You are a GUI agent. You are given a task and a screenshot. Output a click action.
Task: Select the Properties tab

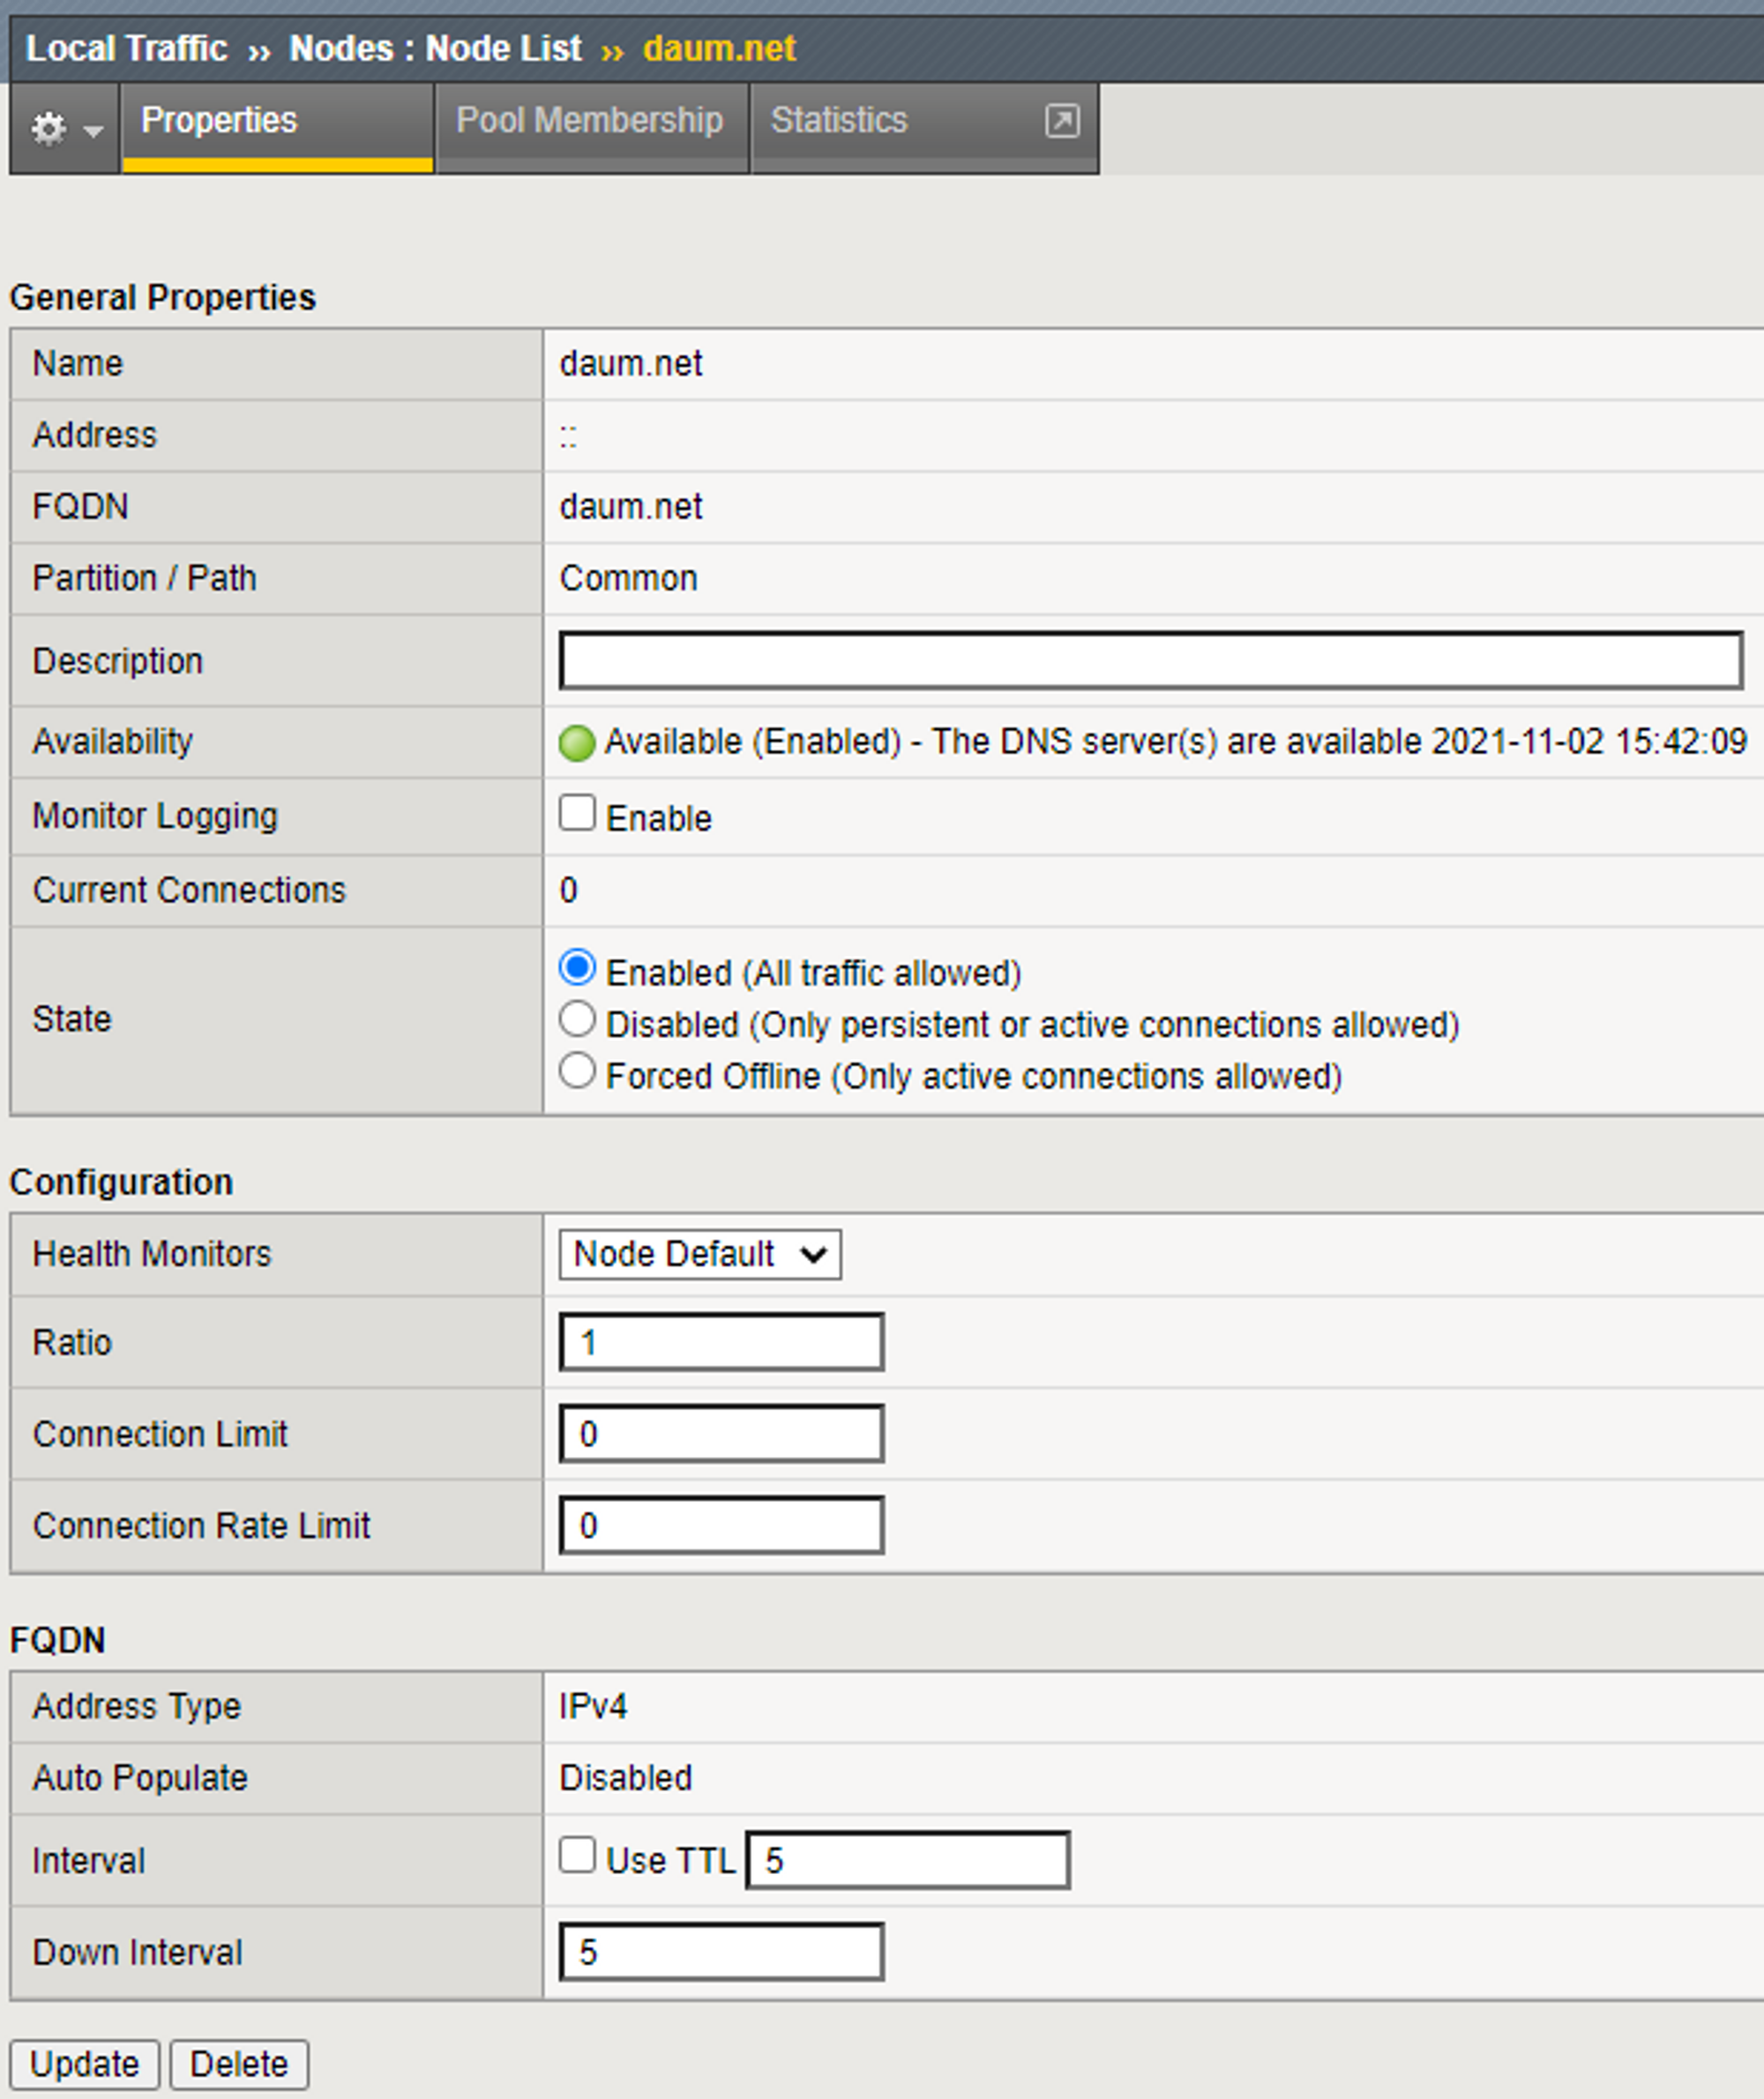pos(219,121)
